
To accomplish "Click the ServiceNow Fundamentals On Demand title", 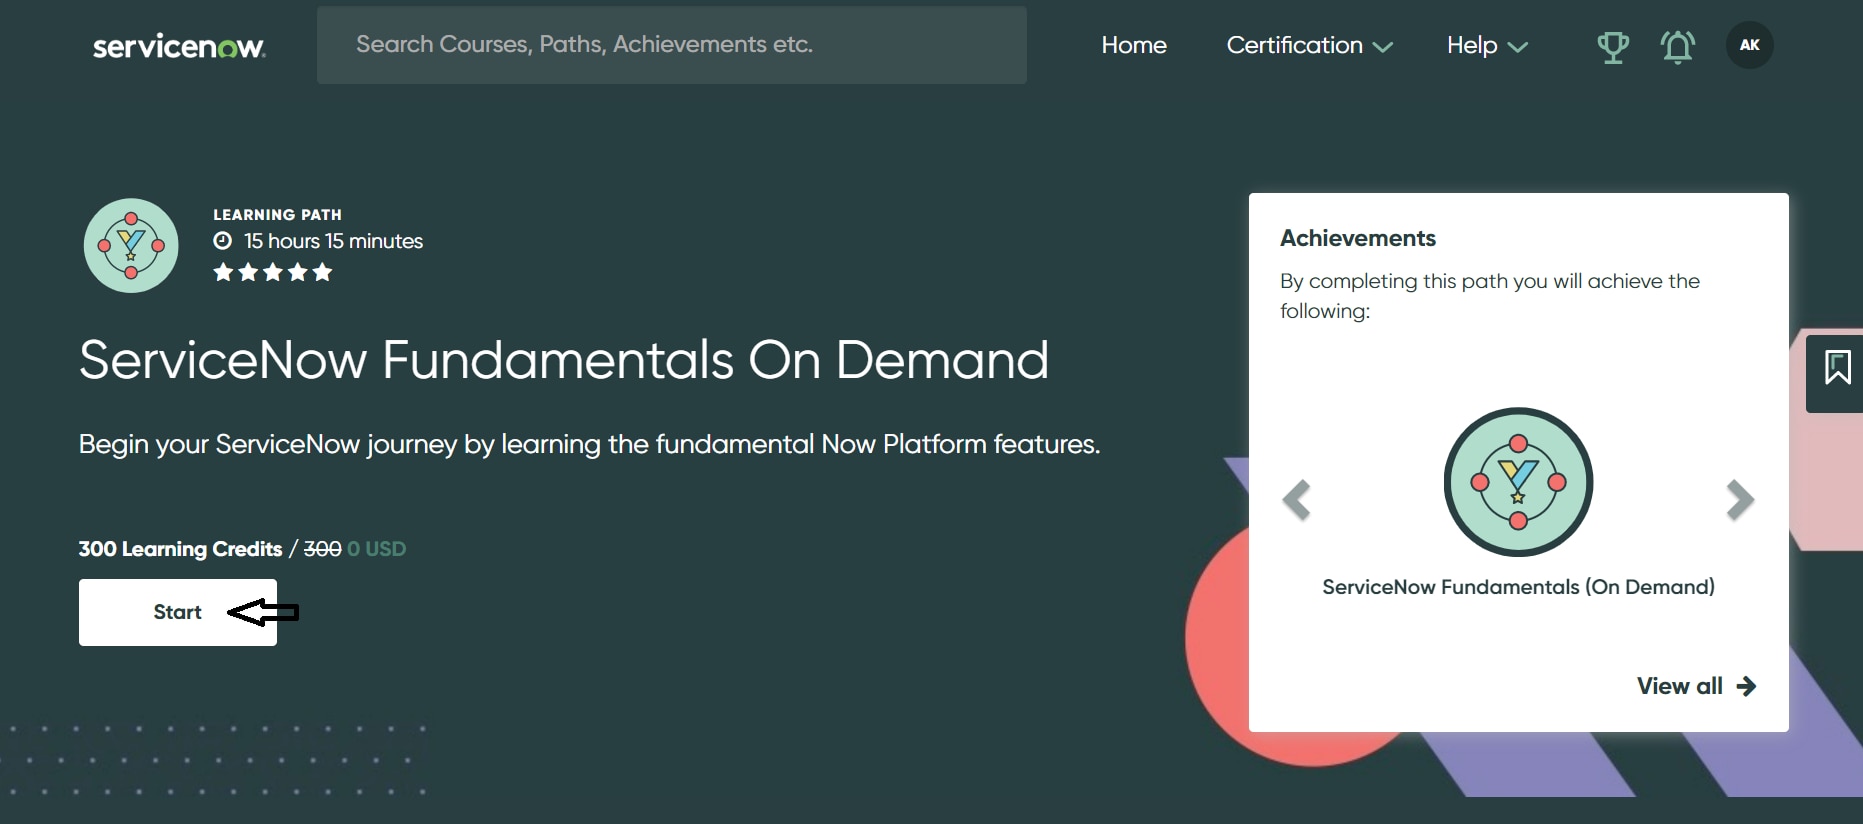I will point(563,360).
